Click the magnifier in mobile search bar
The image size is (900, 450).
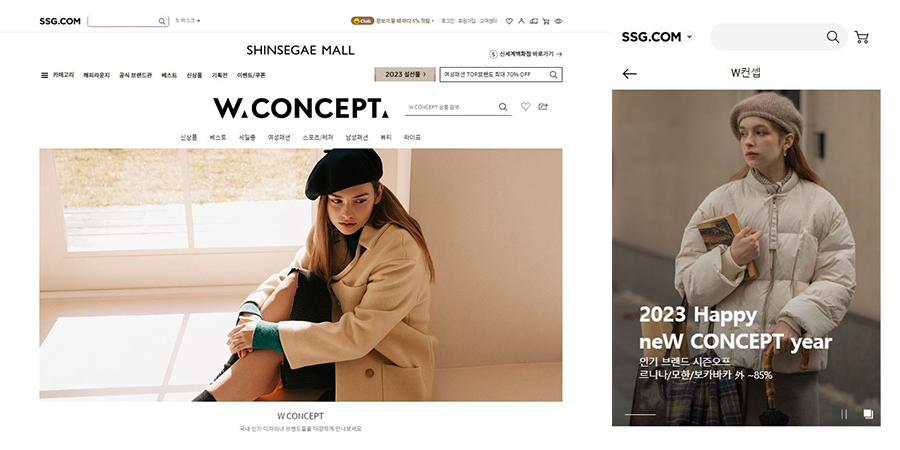click(x=833, y=37)
